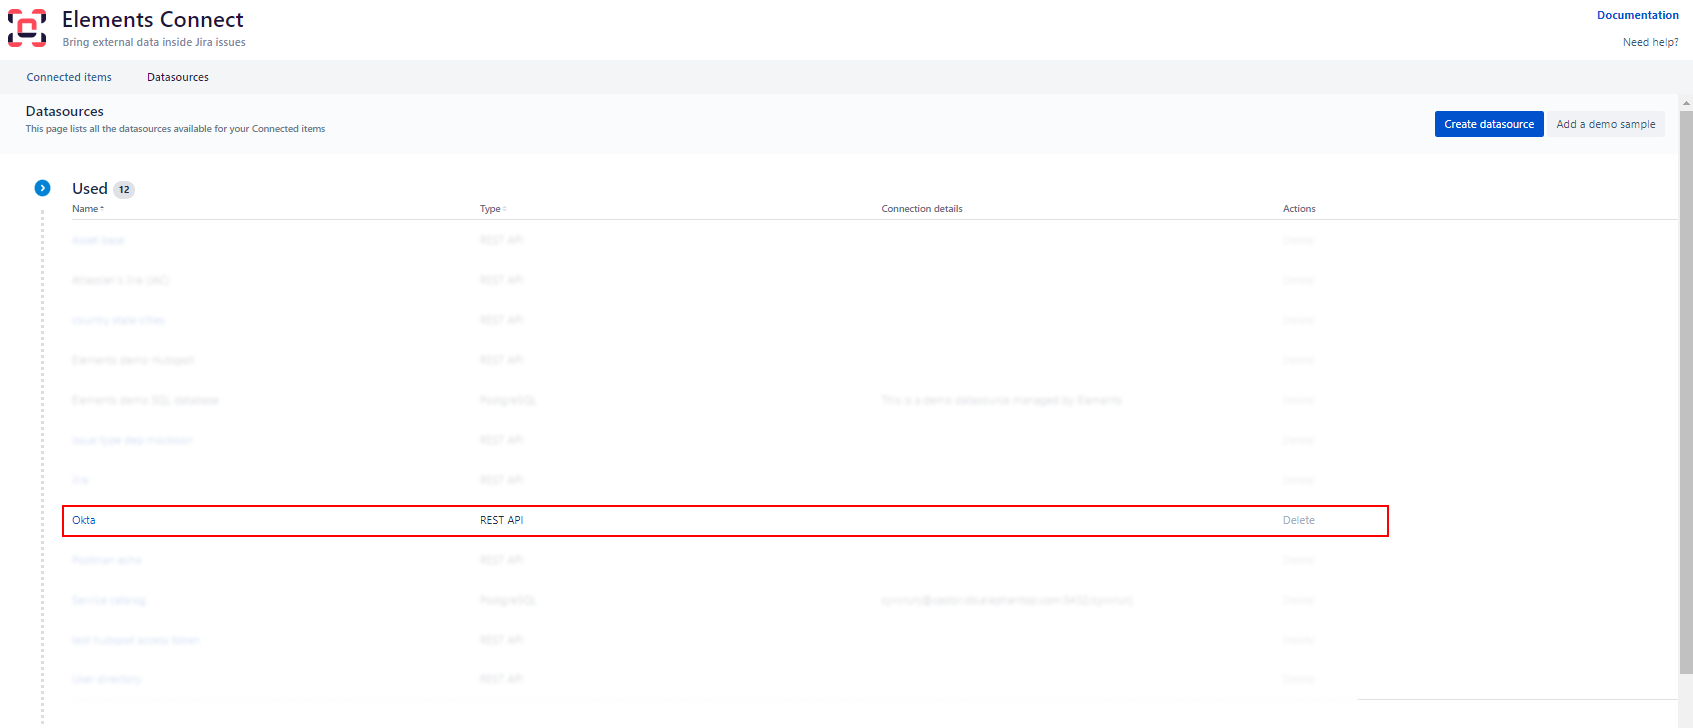Click the scrollbar up arrow
1693x728 pixels.
tap(1686, 102)
